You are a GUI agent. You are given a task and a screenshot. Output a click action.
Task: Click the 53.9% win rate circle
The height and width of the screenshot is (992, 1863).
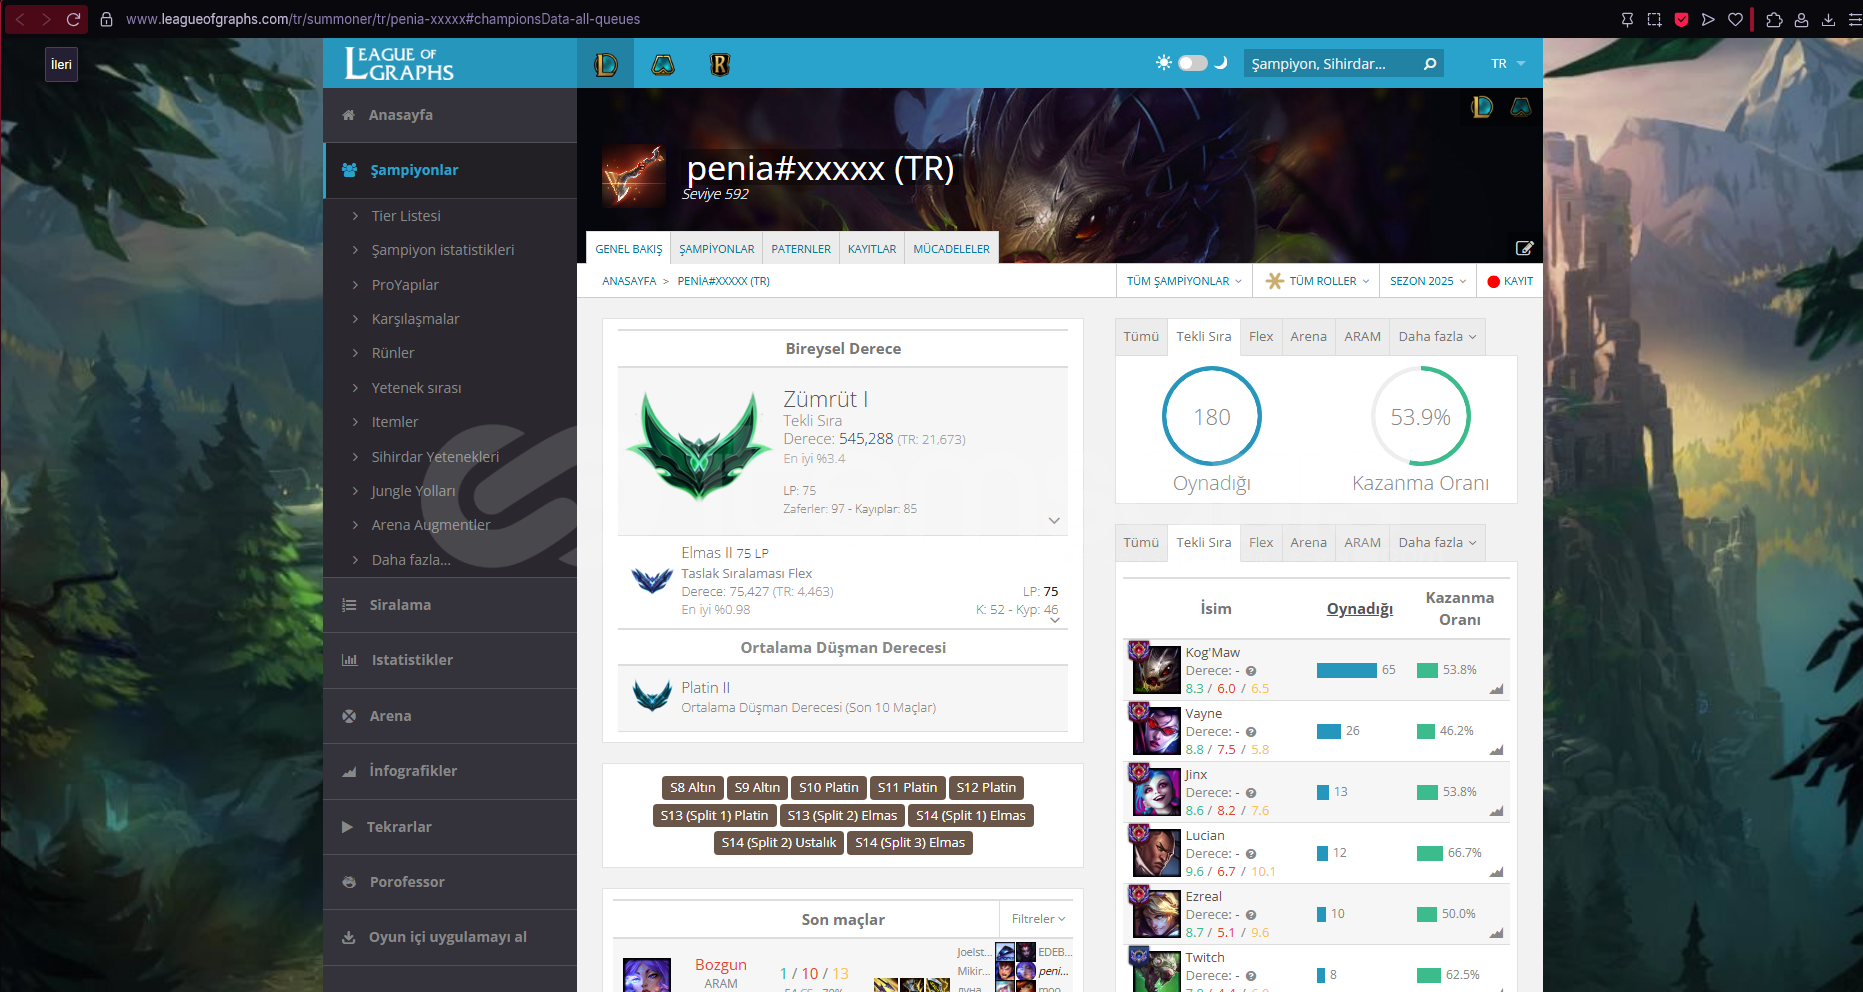point(1420,416)
